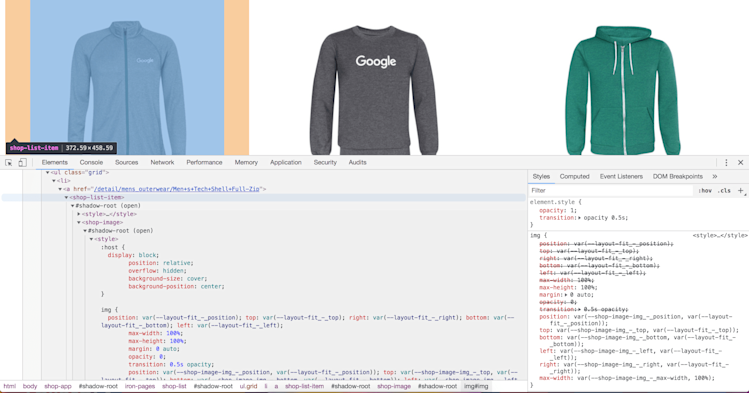
Task: Expand the collapsed style element node
Action: (79, 214)
